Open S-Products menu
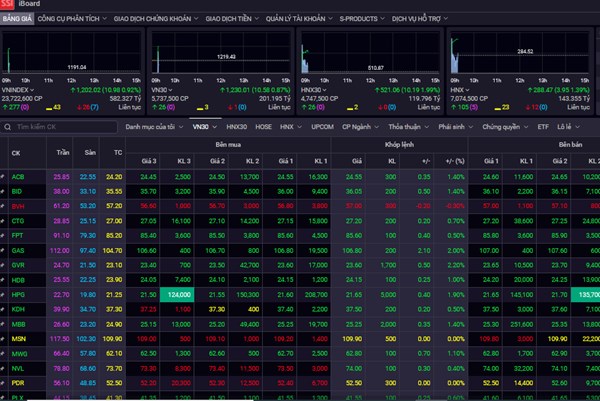Image resolution: width=600 pixels, height=401 pixels. pos(362,18)
